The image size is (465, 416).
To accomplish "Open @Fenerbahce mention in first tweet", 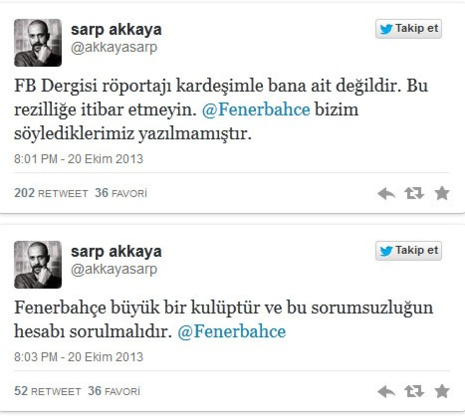I will [x=256, y=110].
